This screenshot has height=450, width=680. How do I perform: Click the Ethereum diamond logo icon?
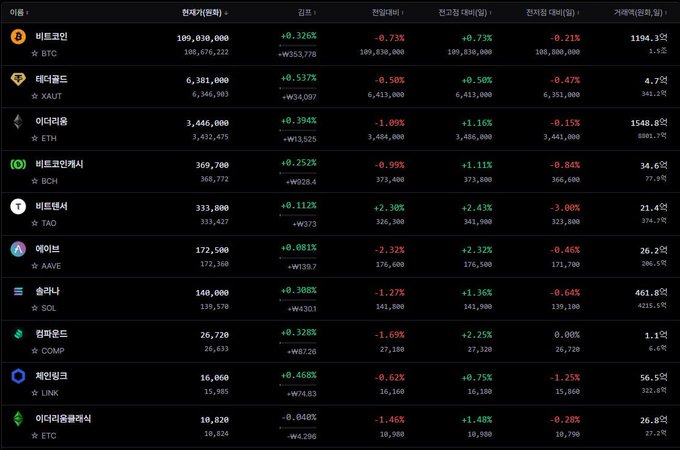[18, 122]
